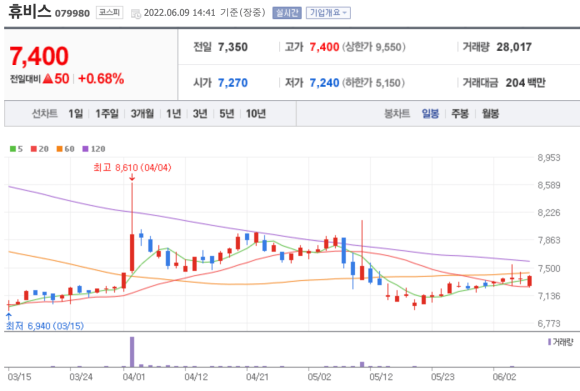Click the 05/23 date axis label
The height and width of the screenshot is (391, 580).
click(x=442, y=377)
